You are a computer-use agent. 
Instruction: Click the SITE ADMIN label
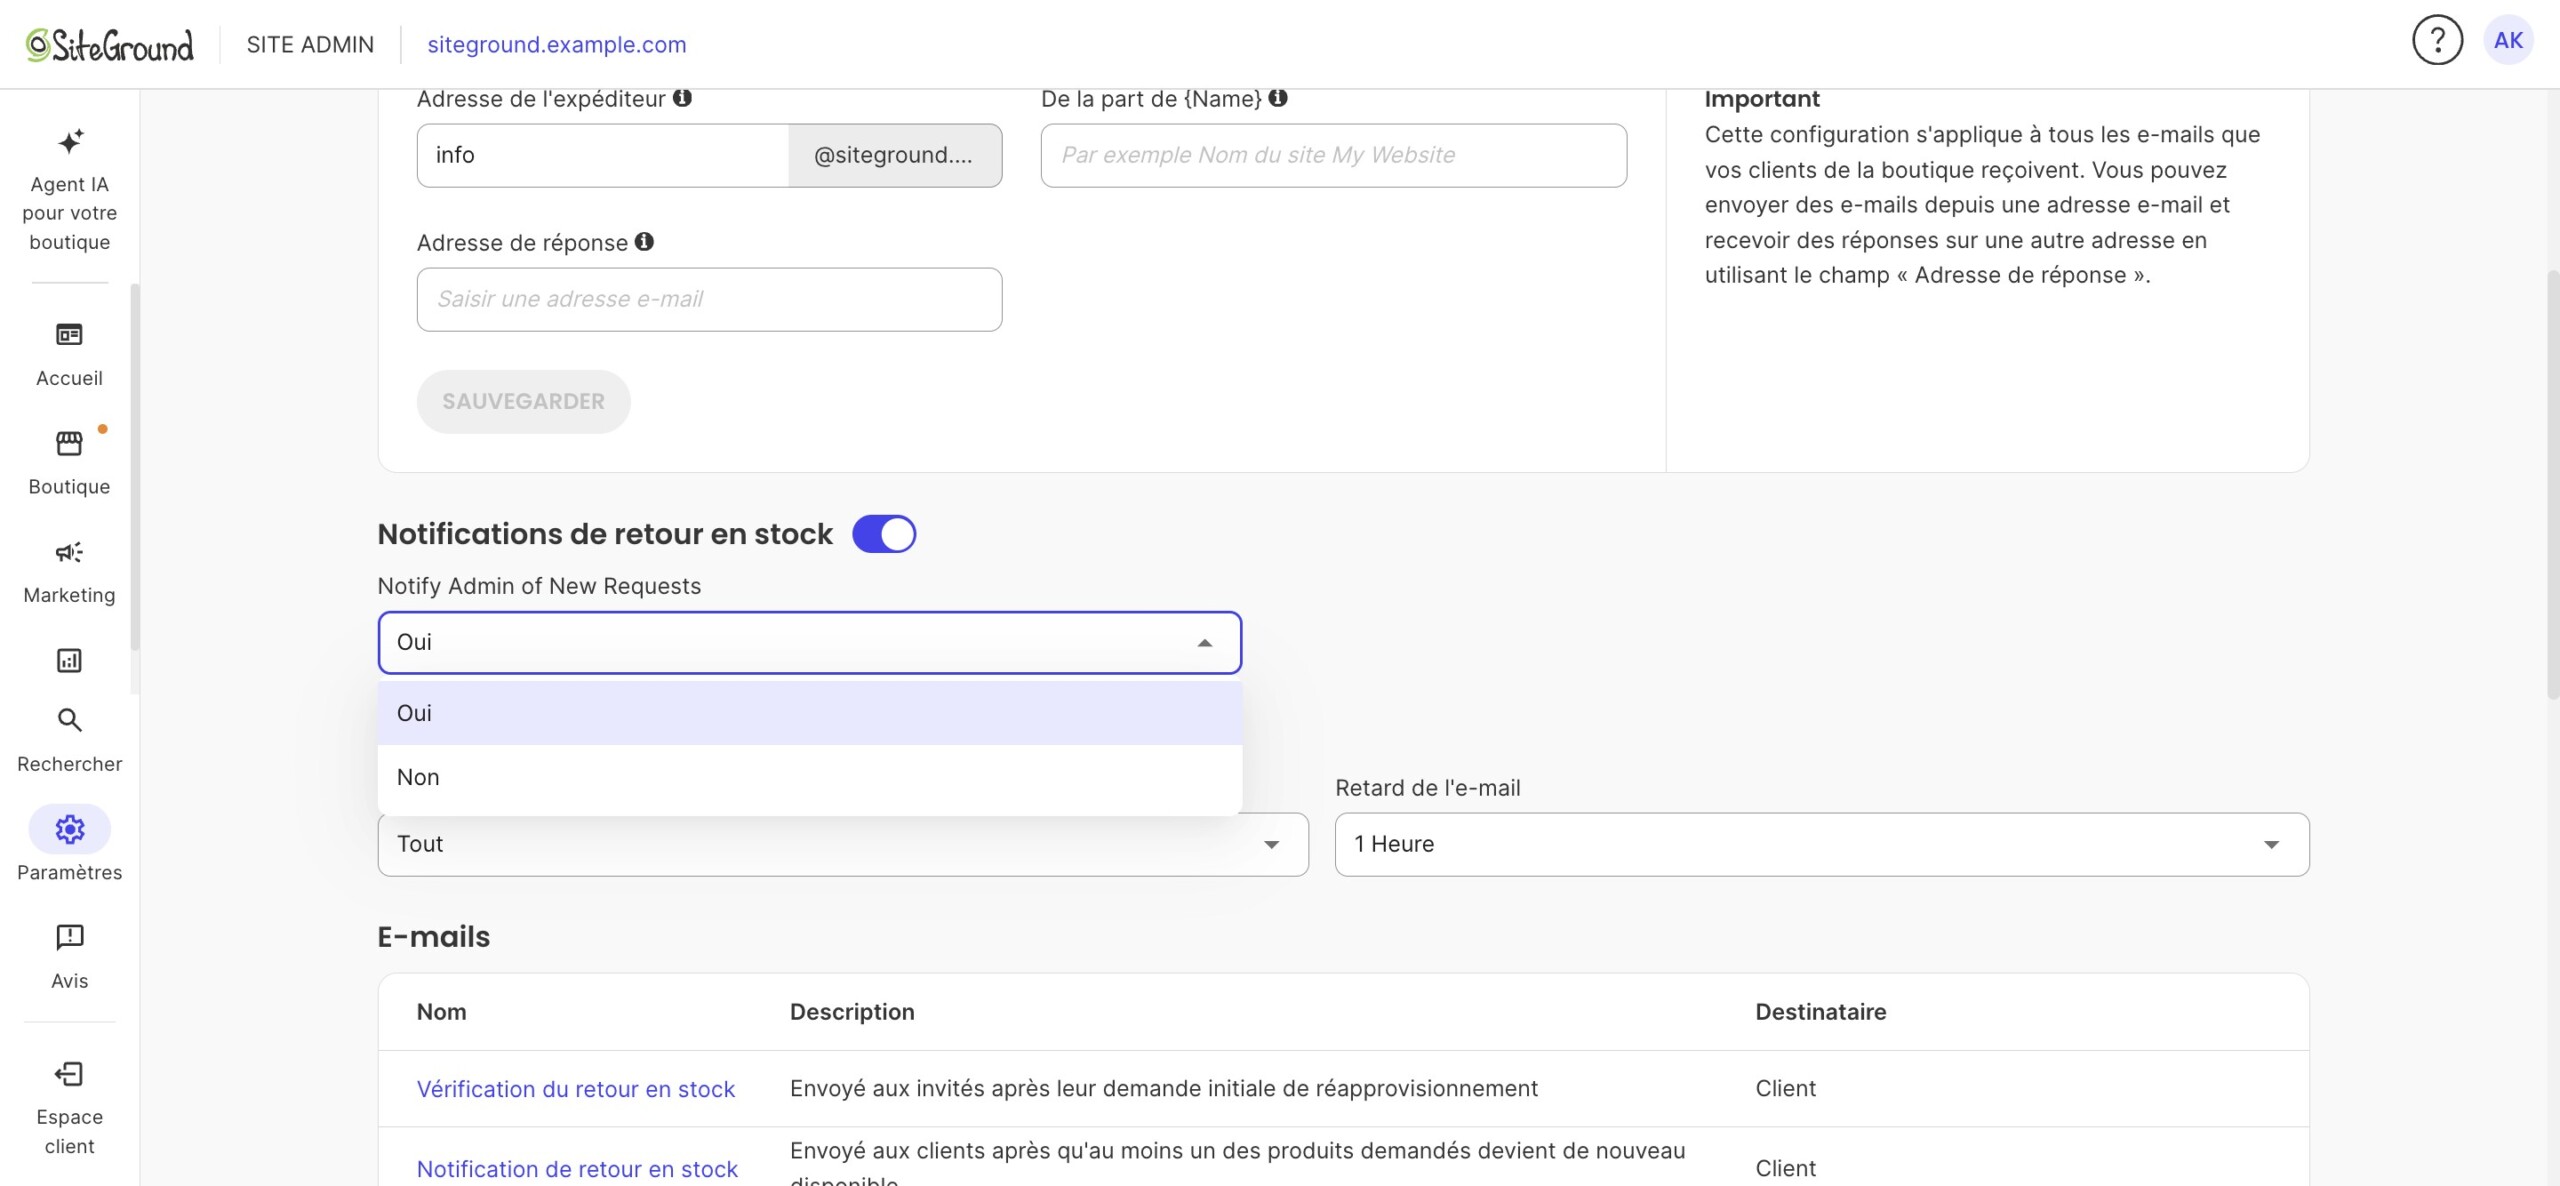pyautogui.click(x=310, y=45)
